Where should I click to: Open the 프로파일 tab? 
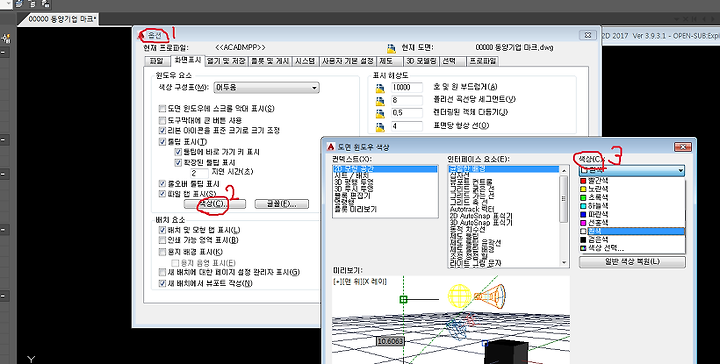(x=482, y=61)
